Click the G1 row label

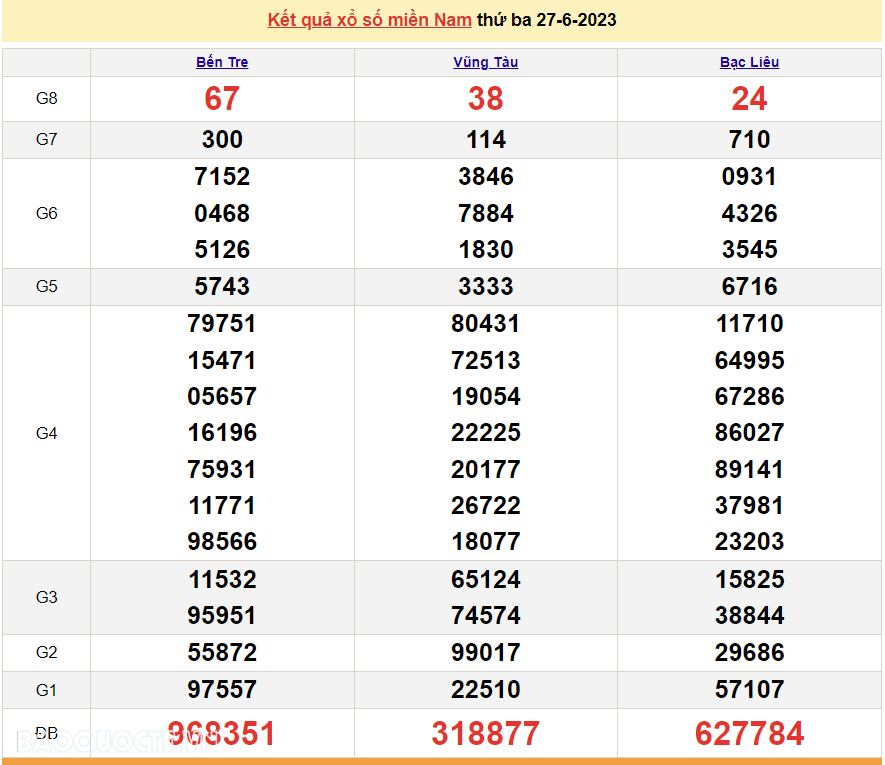pos(46,689)
